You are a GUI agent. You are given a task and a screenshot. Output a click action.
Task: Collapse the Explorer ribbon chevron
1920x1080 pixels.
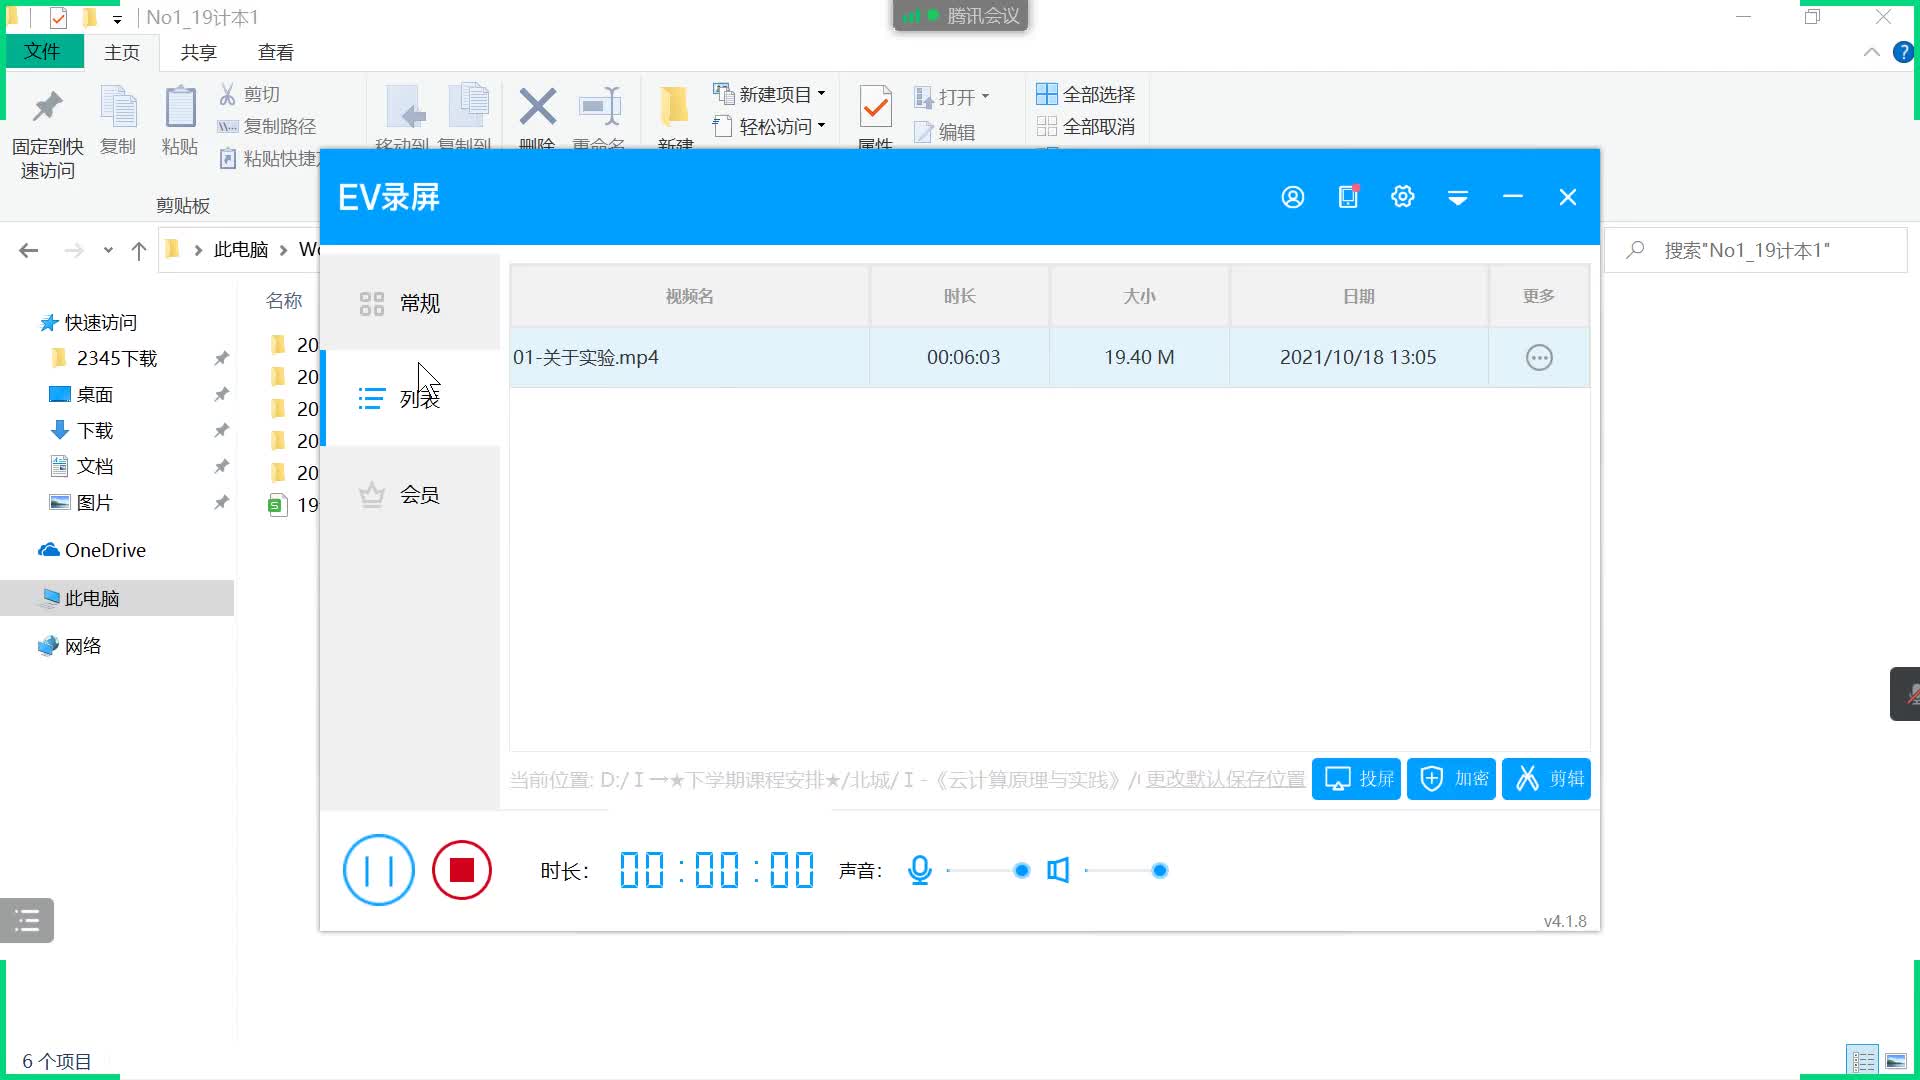(1871, 52)
